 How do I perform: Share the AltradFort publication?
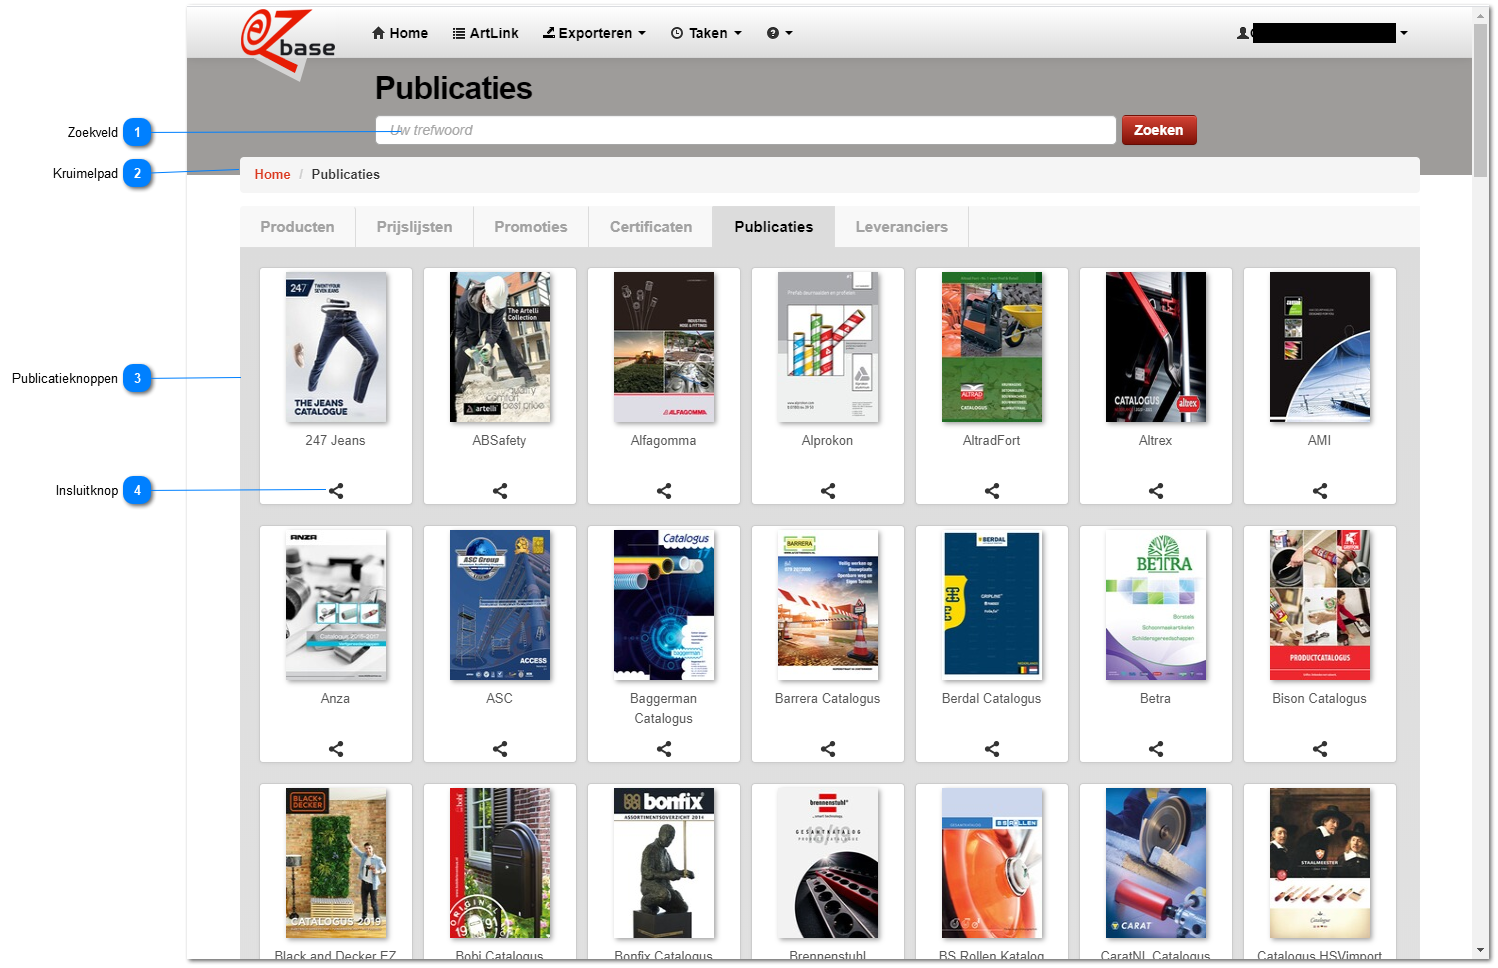992,491
